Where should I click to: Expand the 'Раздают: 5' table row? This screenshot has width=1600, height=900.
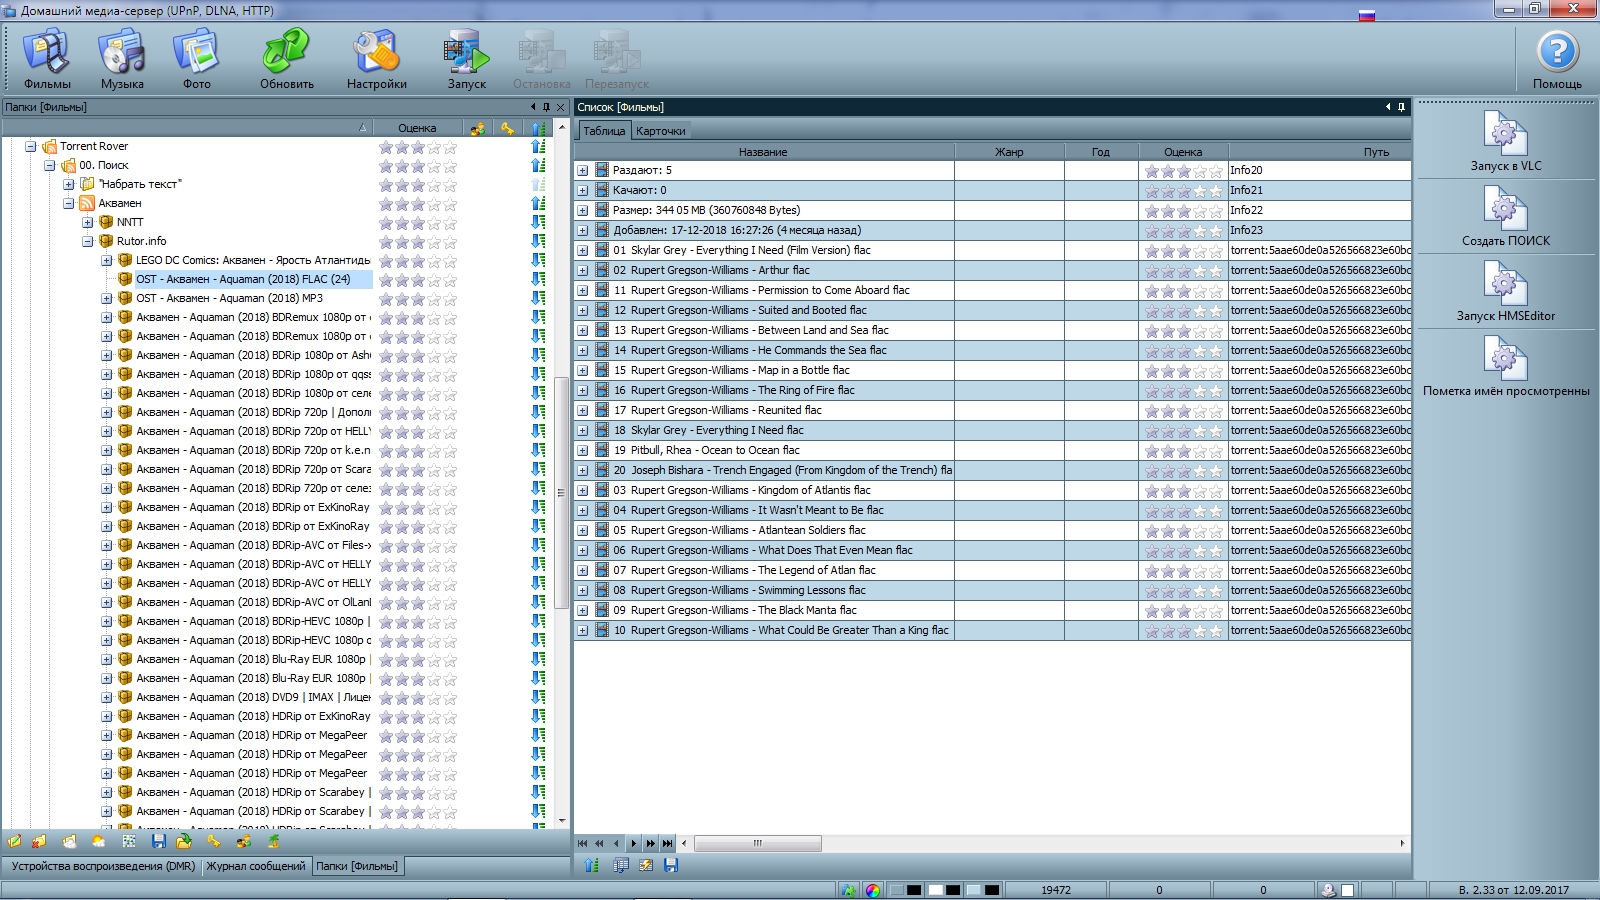coord(583,171)
